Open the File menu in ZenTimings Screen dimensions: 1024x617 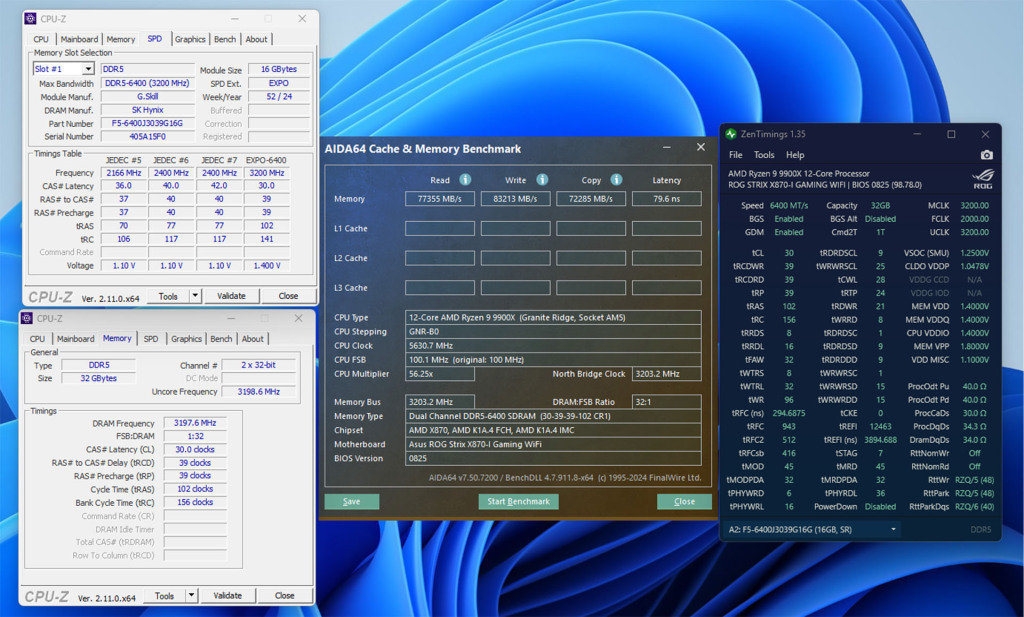pos(735,155)
